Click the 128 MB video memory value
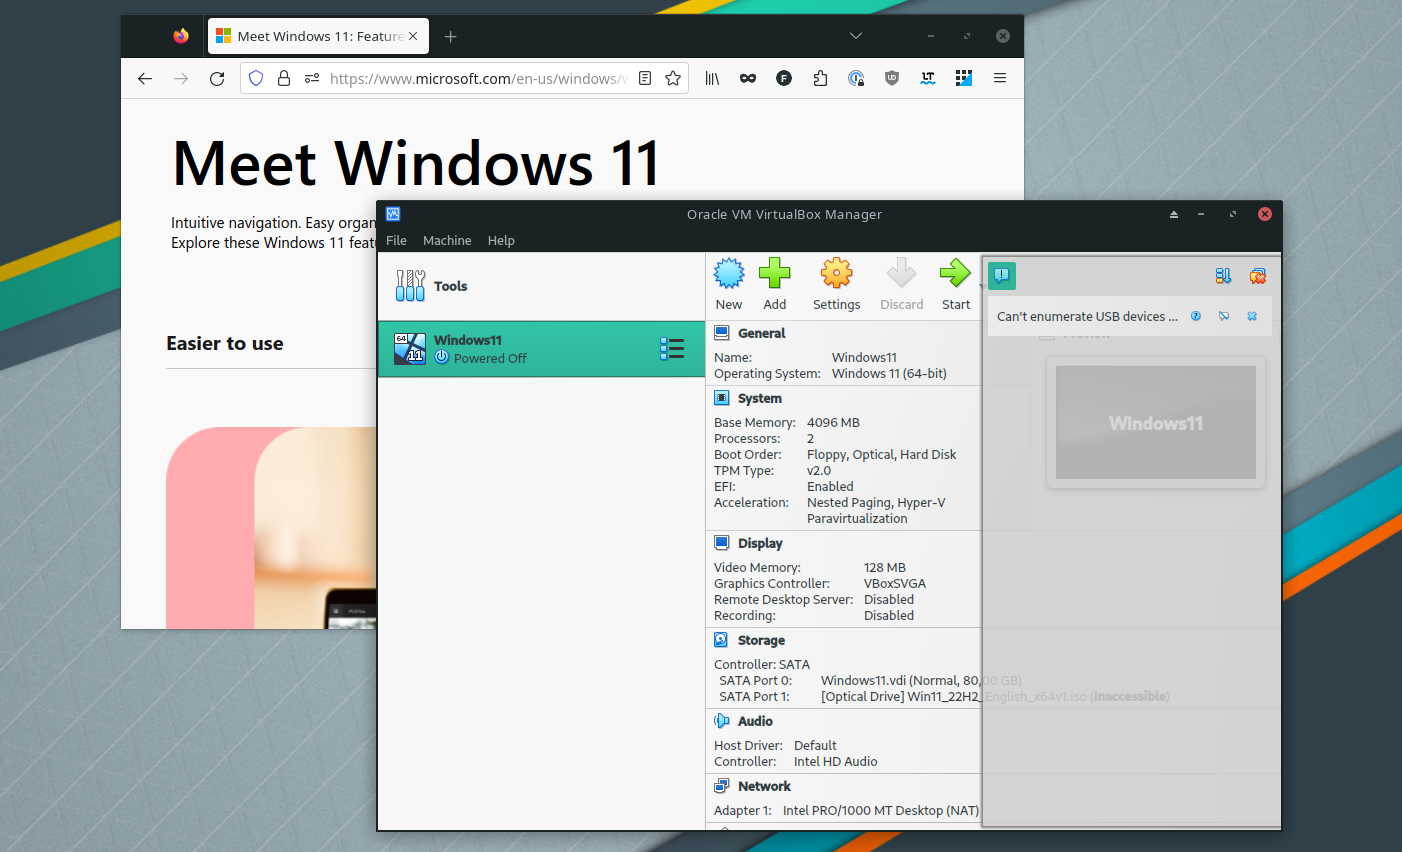Image resolution: width=1402 pixels, height=852 pixels. click(x=885, y=567)
